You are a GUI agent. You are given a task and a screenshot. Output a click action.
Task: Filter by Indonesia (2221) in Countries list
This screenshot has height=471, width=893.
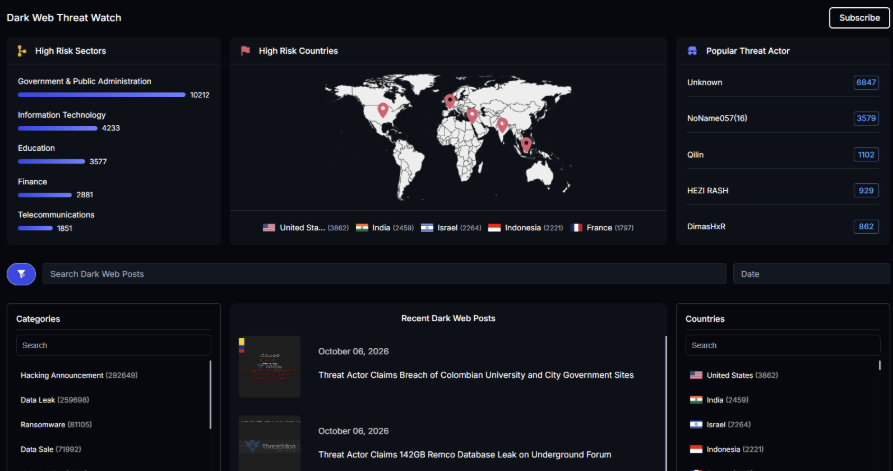point(735,449)
